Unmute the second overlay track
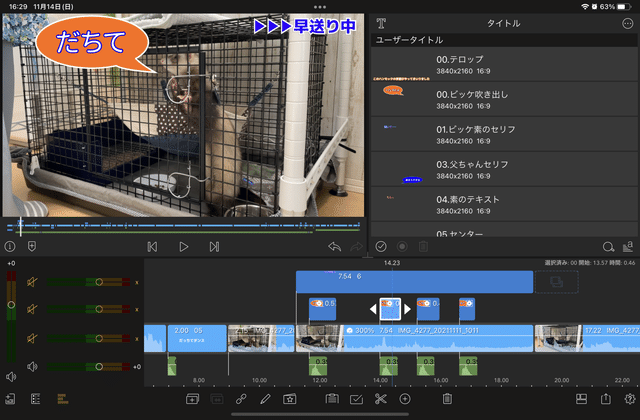640x420 pixels. tap(32, 309)
